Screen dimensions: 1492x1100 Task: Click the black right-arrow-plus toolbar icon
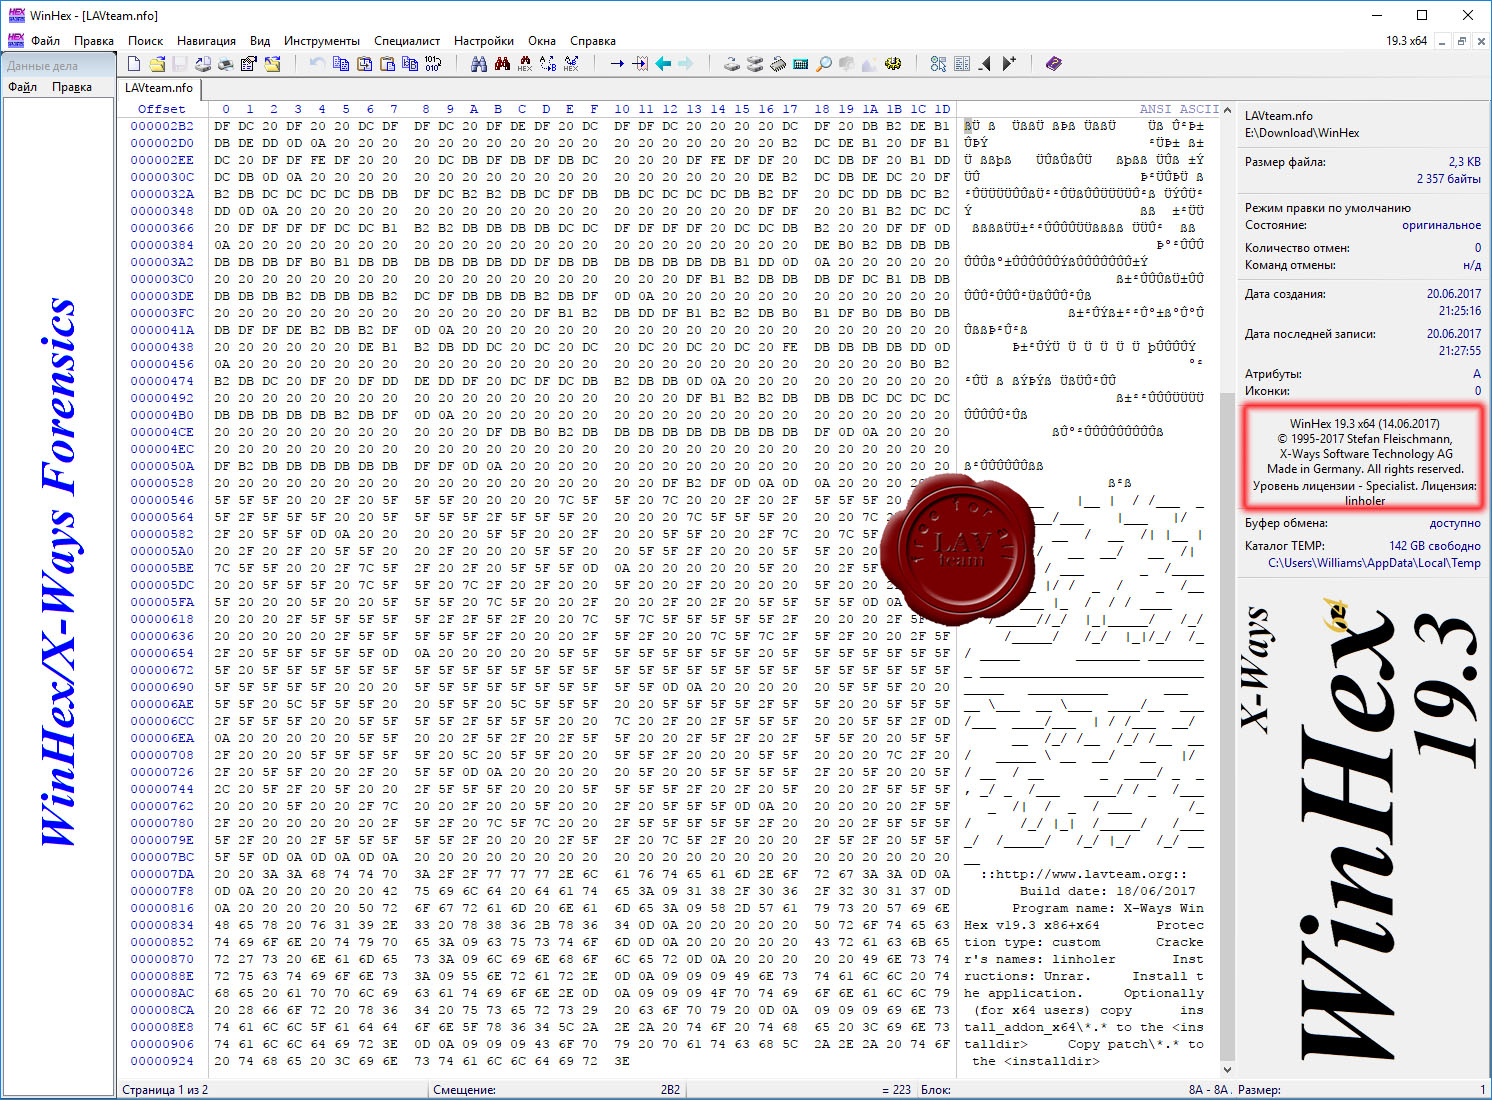pyautogui.click(x=1008, y=64)
